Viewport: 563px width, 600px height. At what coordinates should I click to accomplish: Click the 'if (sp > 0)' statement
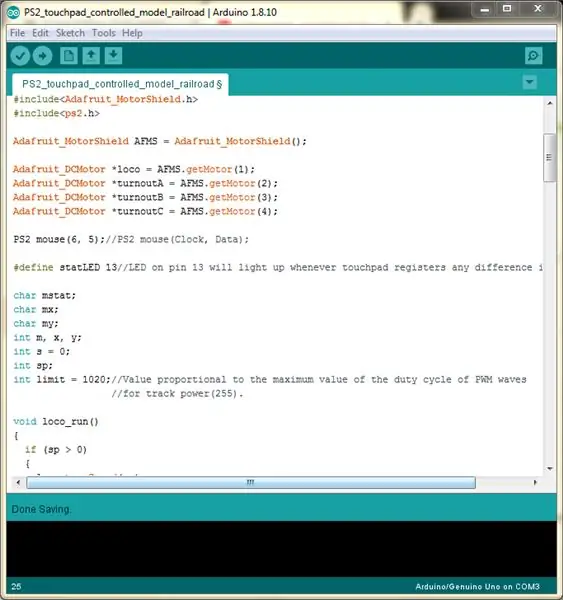point(56,450)
